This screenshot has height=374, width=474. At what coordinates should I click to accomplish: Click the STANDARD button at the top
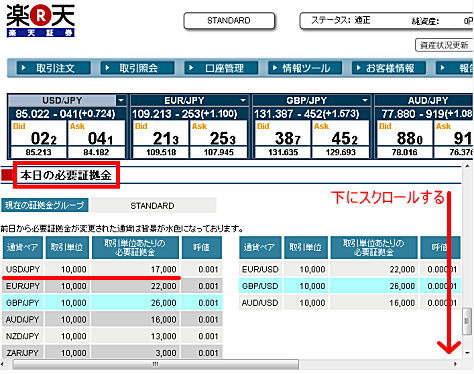tap(229, 21)
